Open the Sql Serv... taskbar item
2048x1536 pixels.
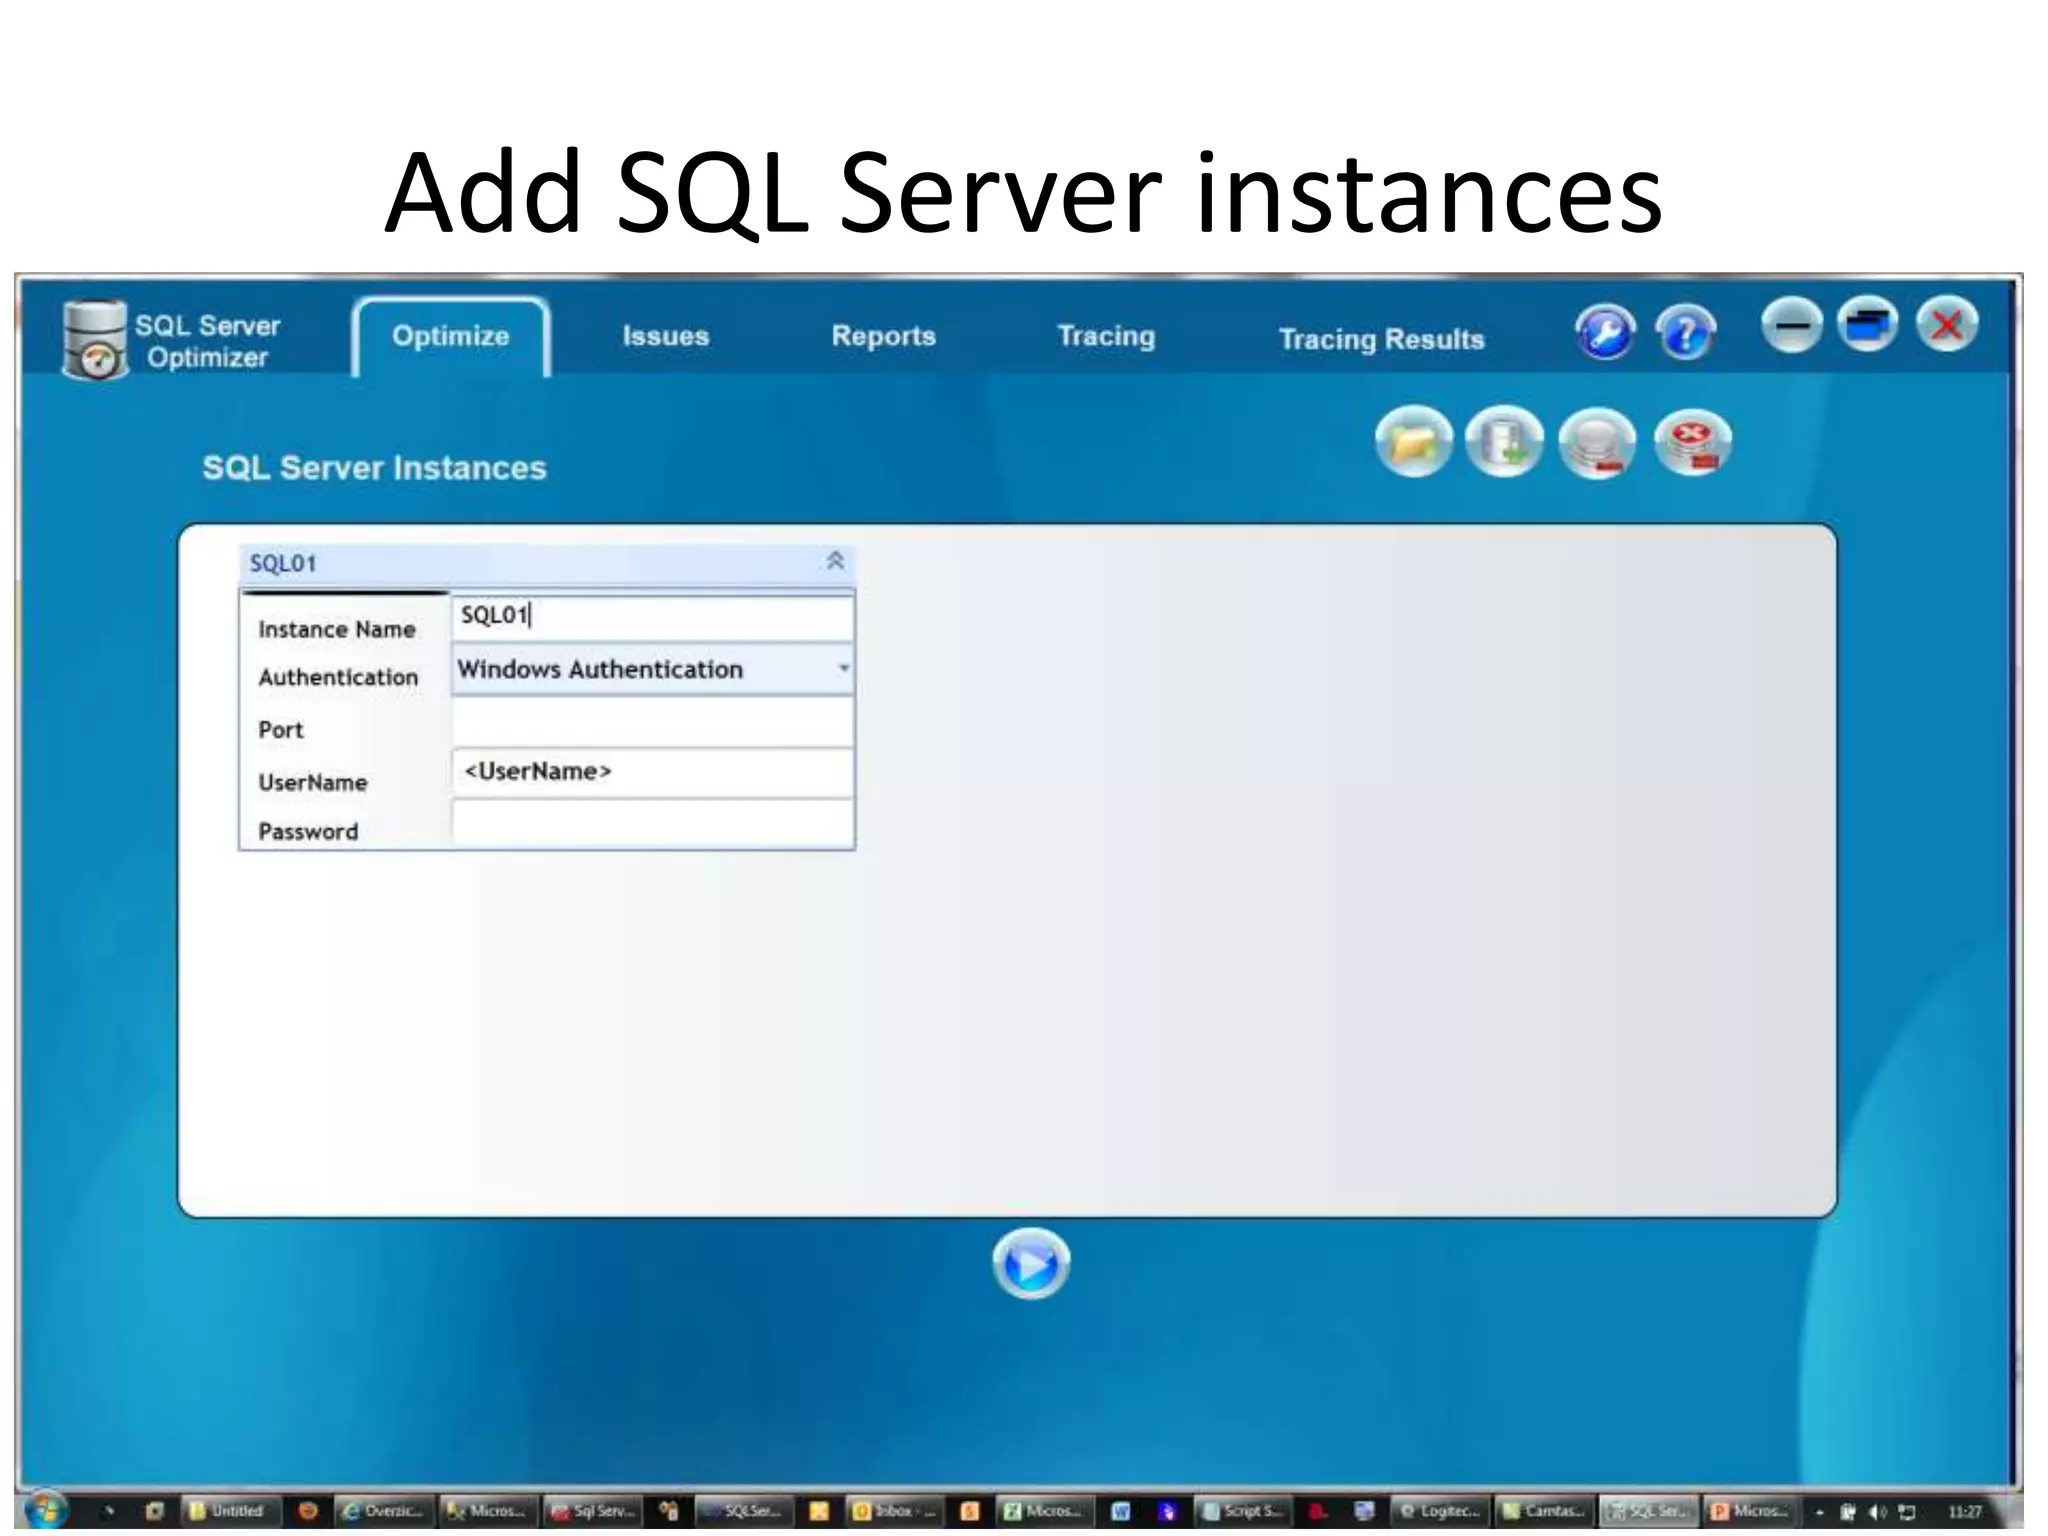pos(593,1511)
